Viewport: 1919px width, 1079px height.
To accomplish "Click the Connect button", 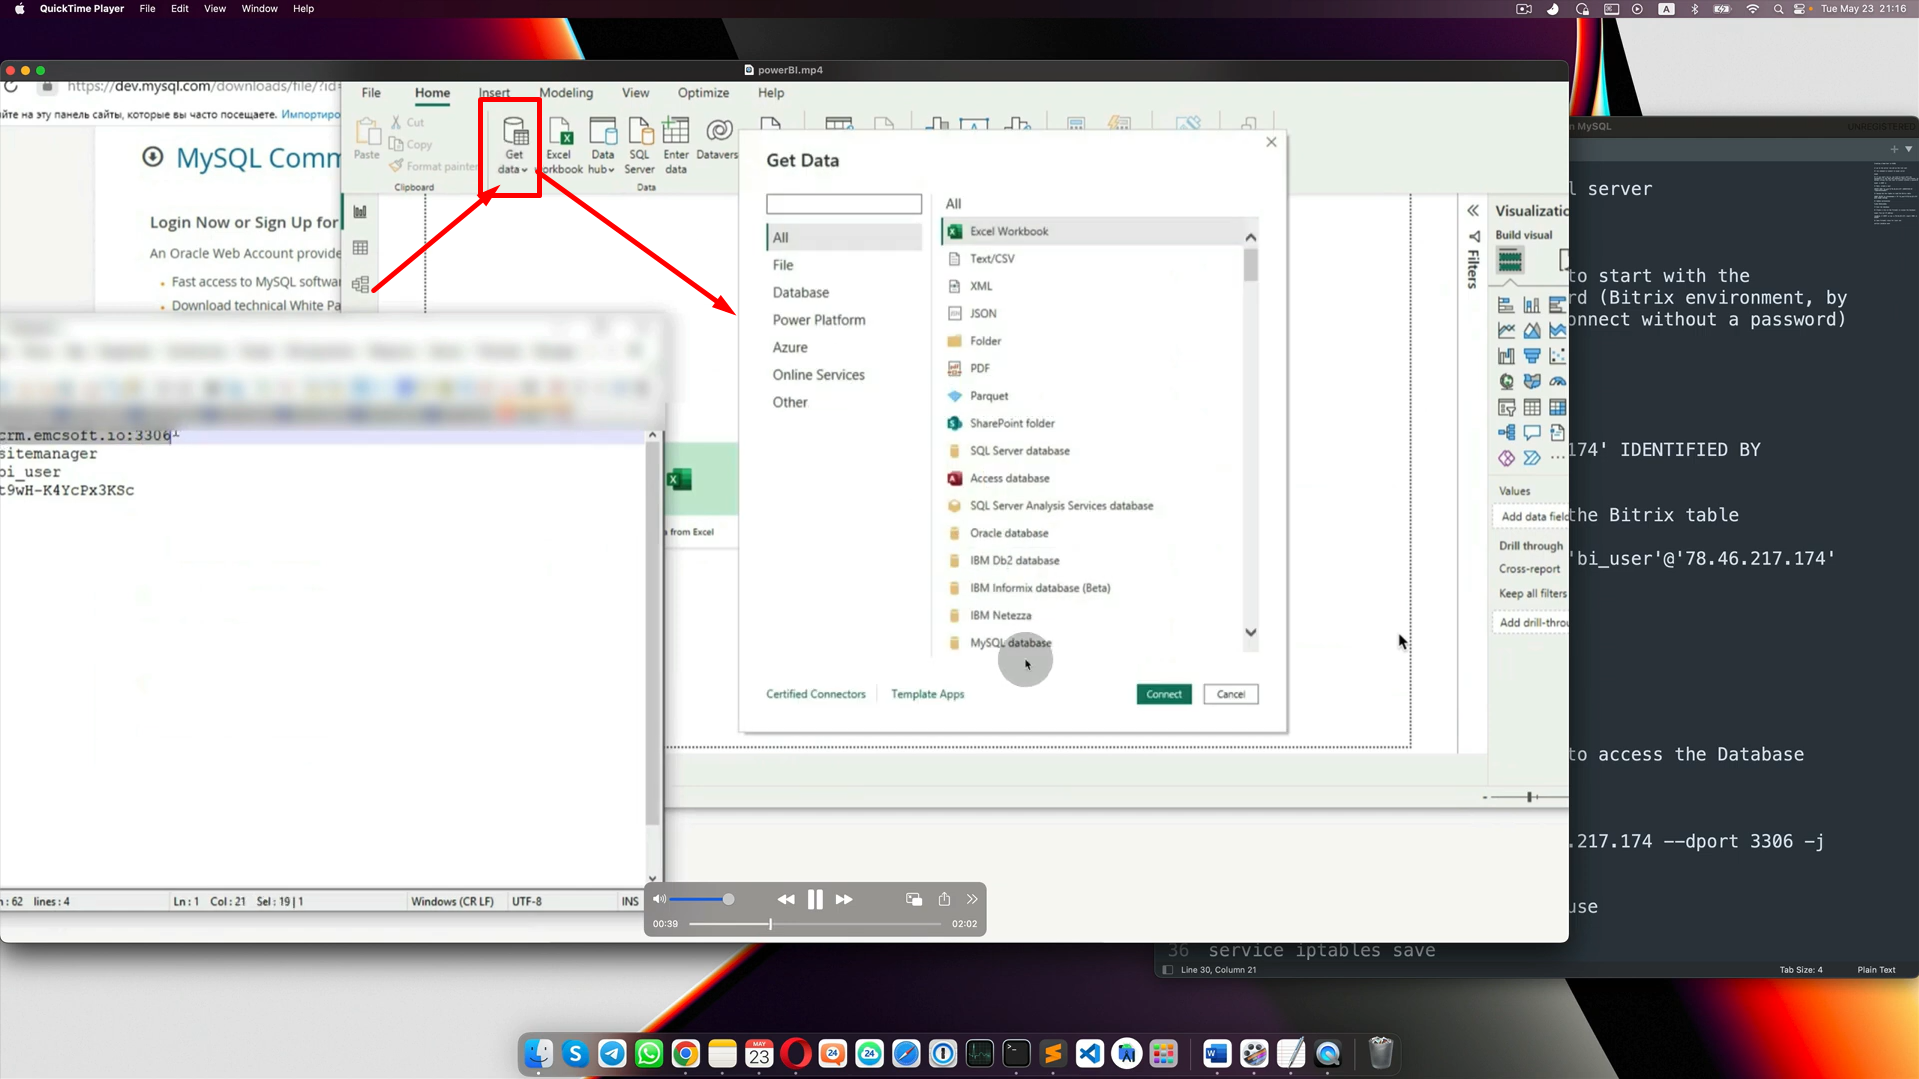I will (1163, 693).
